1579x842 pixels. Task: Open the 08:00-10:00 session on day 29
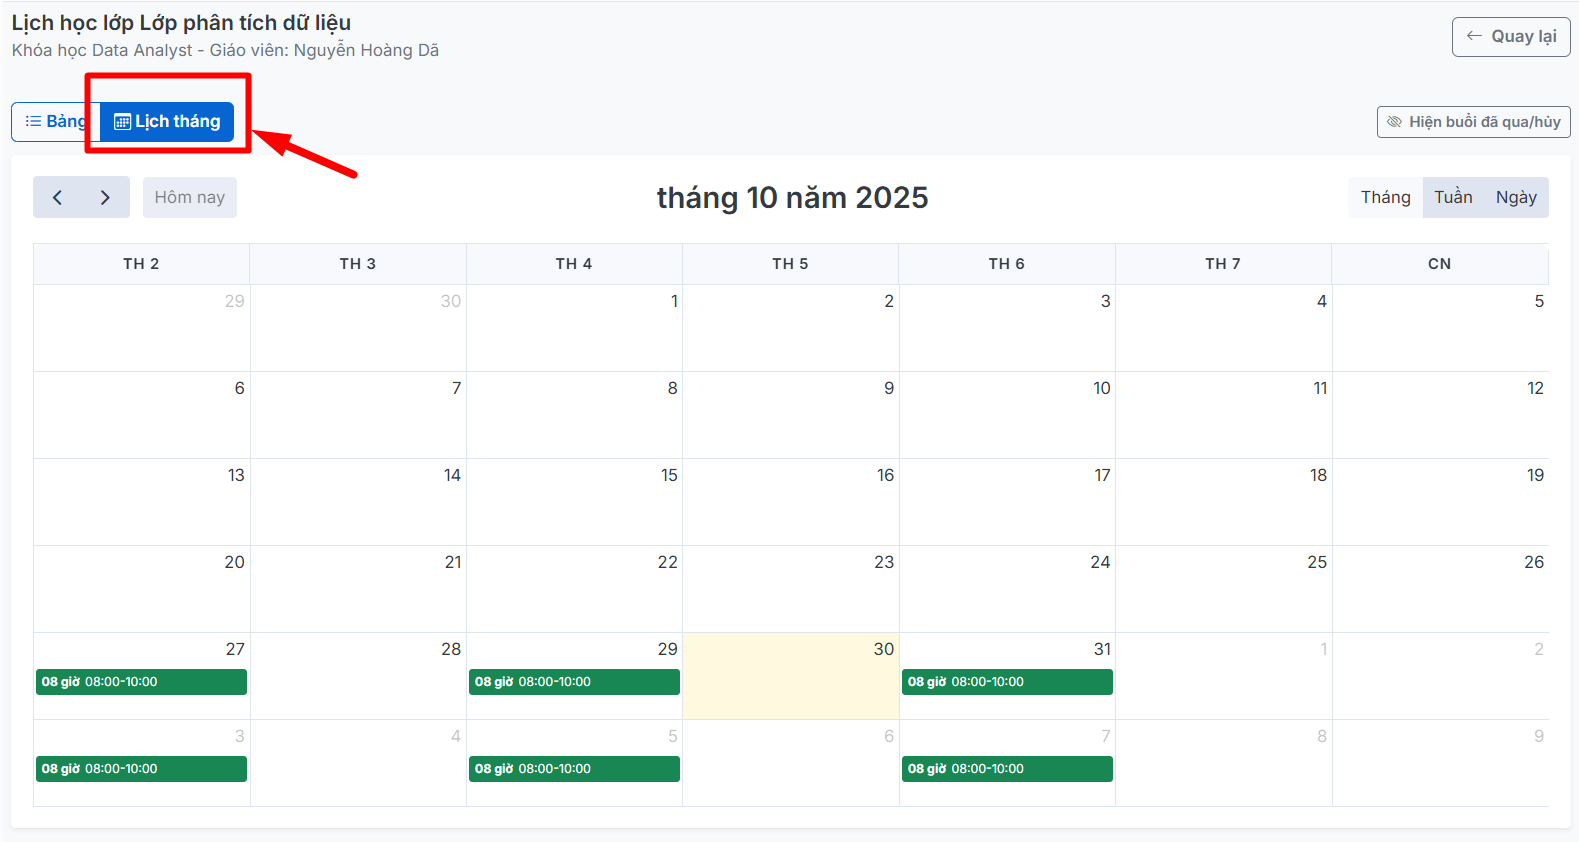click(574, 682)
